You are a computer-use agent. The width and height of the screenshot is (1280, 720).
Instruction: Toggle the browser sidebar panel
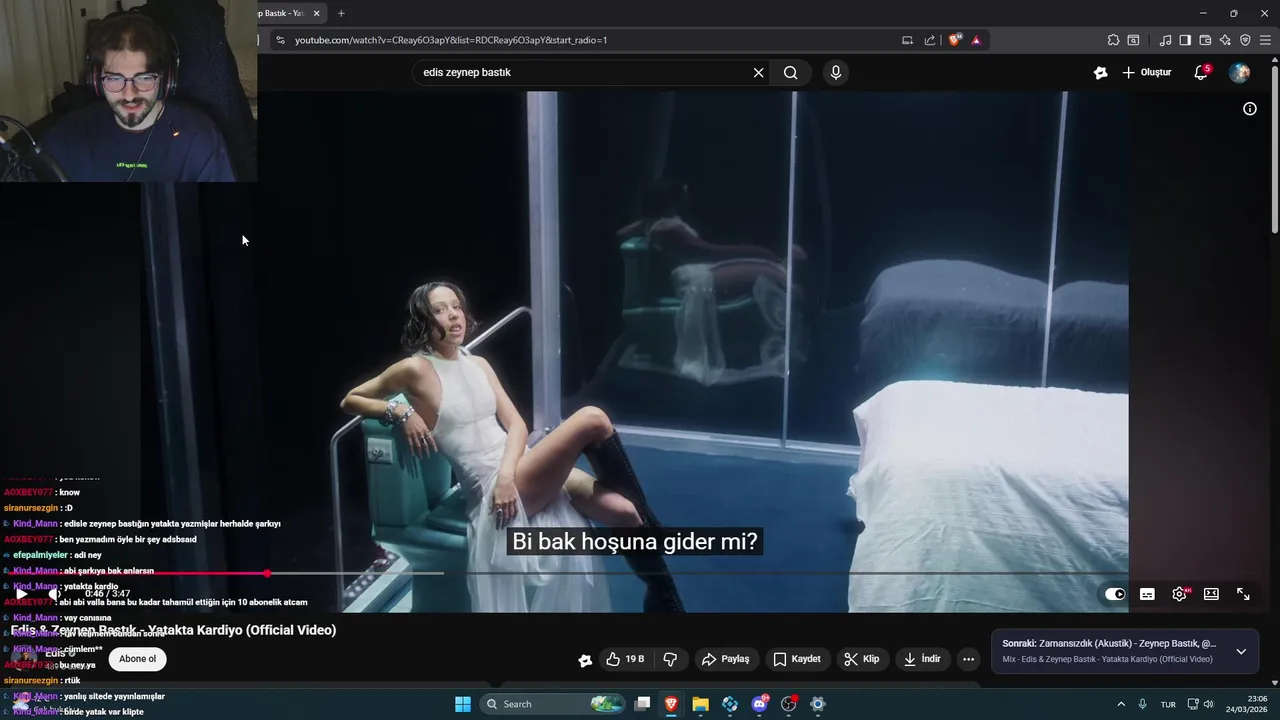click(x=1185, y=40)
